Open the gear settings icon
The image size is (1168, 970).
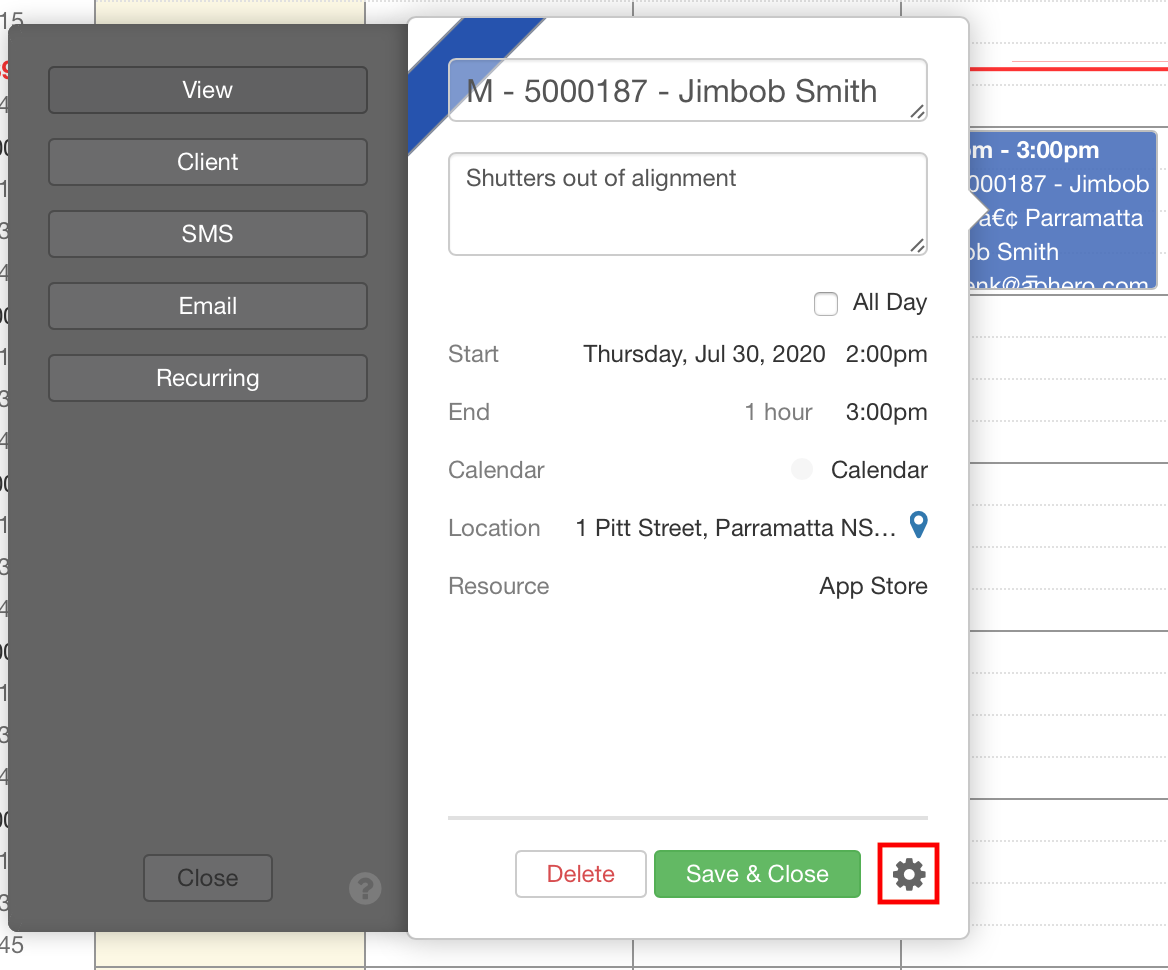pyautogui.click(x=909, y=874)
